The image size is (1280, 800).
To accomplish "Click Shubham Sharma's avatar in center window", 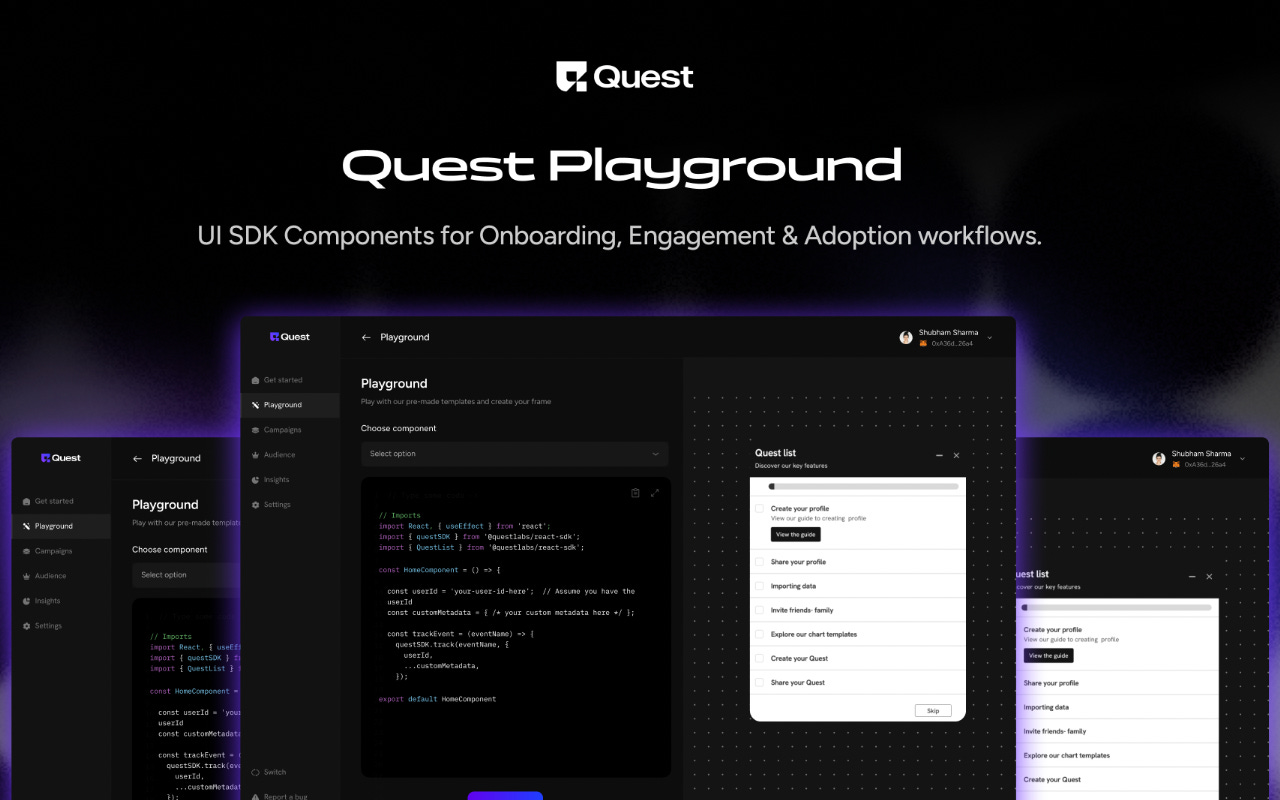I will point(906,338).
